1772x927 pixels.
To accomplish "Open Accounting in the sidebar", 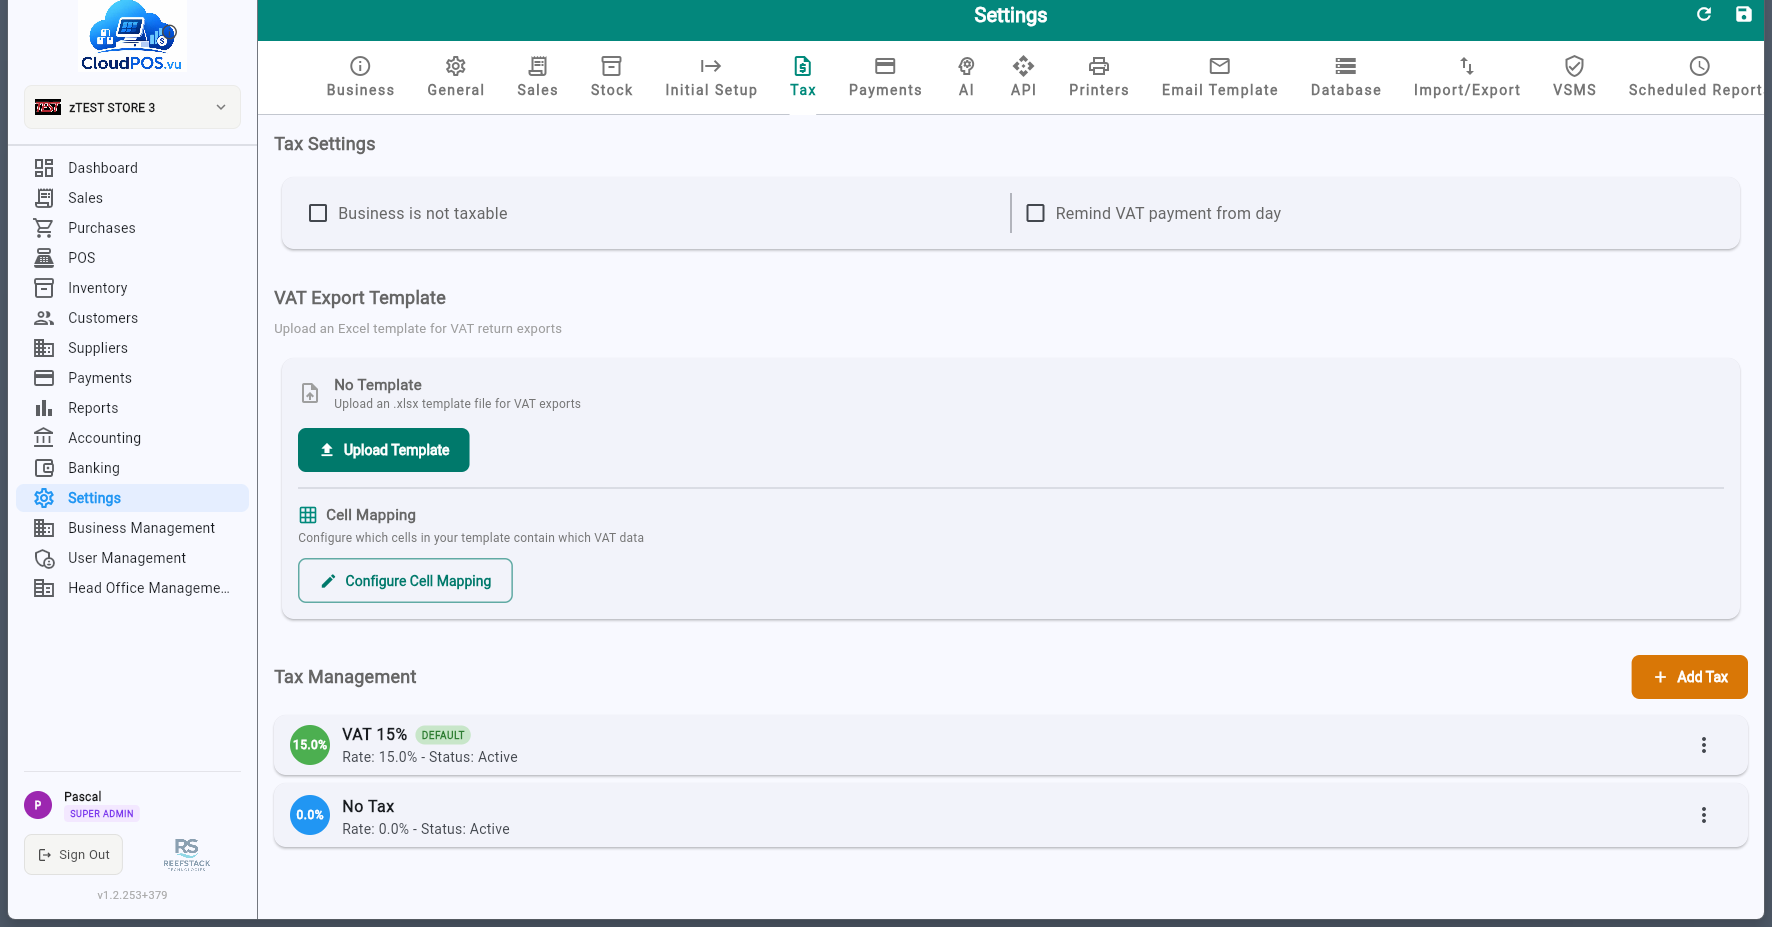I will pyautogui.click(x=132, y=438).
